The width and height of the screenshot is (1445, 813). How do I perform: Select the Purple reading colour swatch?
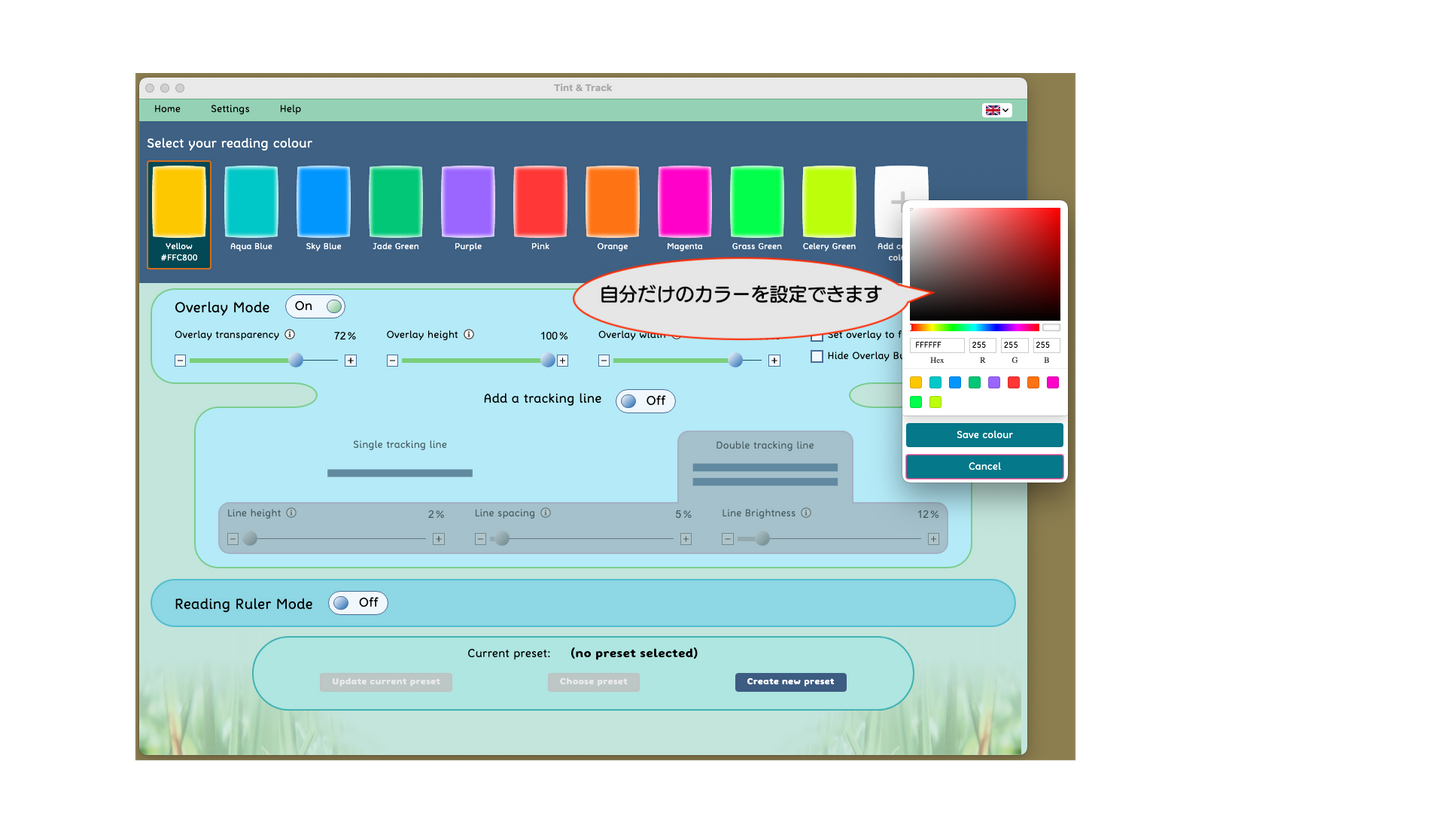468,202
